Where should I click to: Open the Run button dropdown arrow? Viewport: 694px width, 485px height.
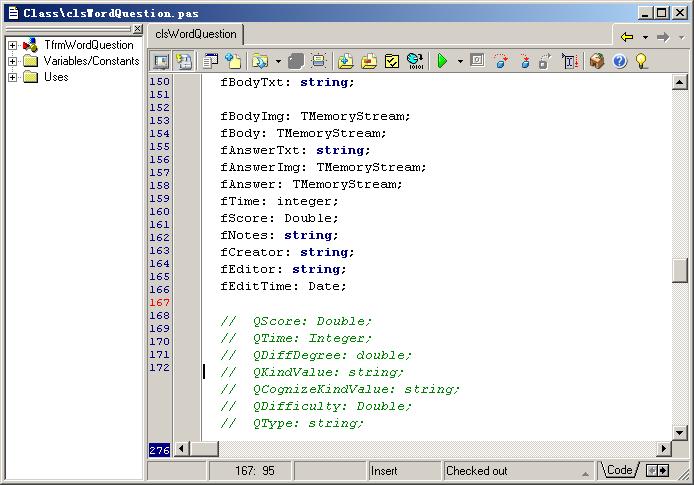click(460, 62)
